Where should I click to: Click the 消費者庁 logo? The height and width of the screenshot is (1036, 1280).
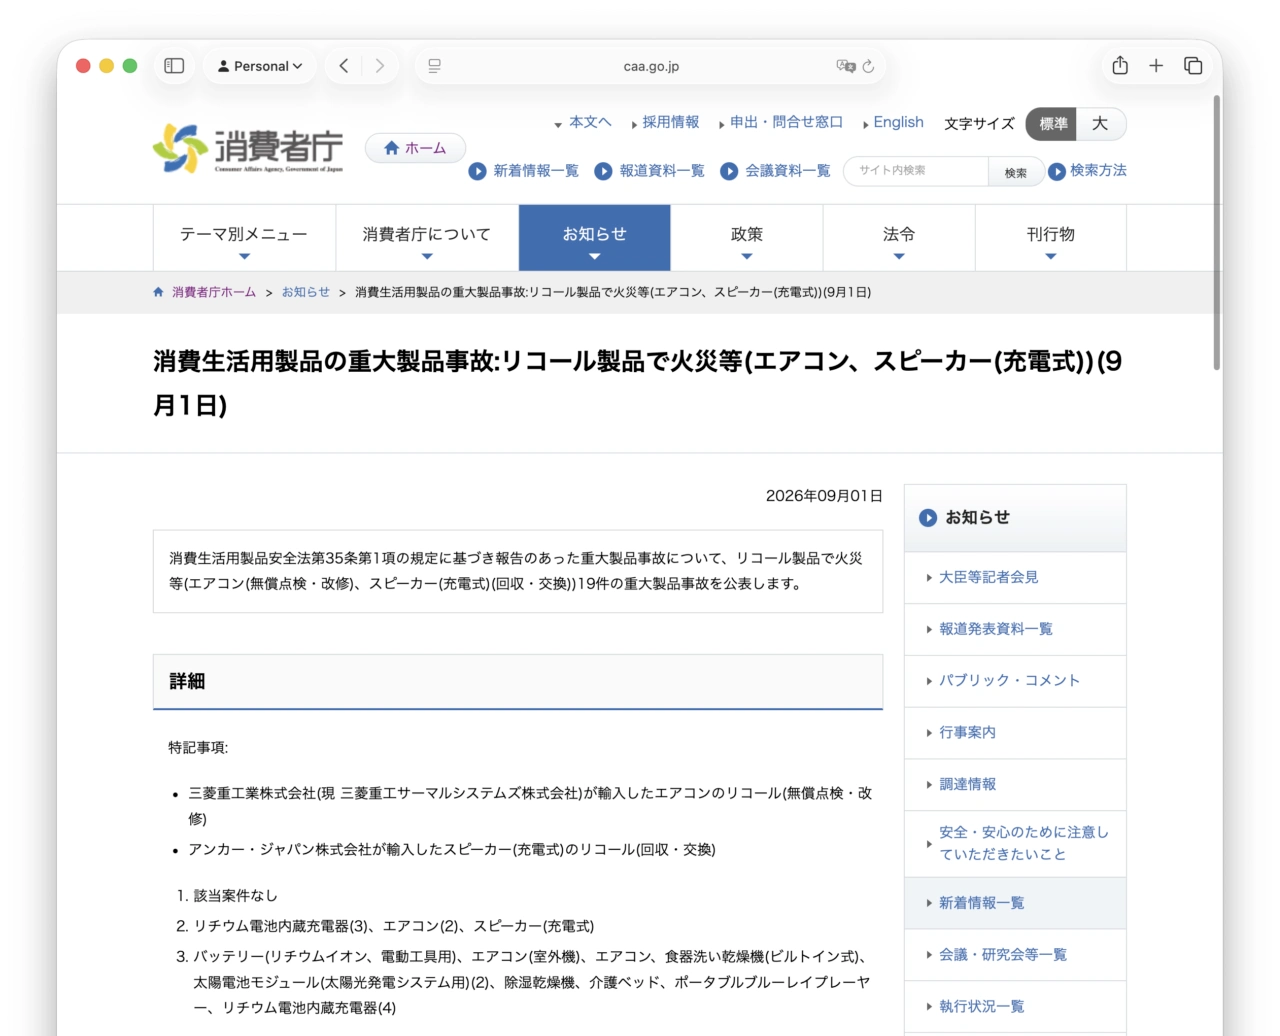click(248, 148)
